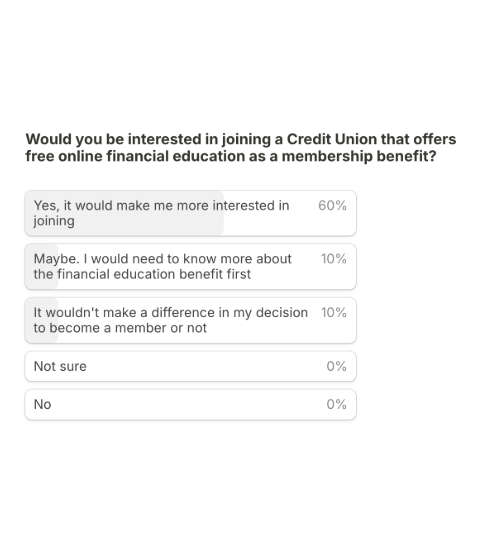Click "membership benefit?" in the heading

tap(359, 156)
